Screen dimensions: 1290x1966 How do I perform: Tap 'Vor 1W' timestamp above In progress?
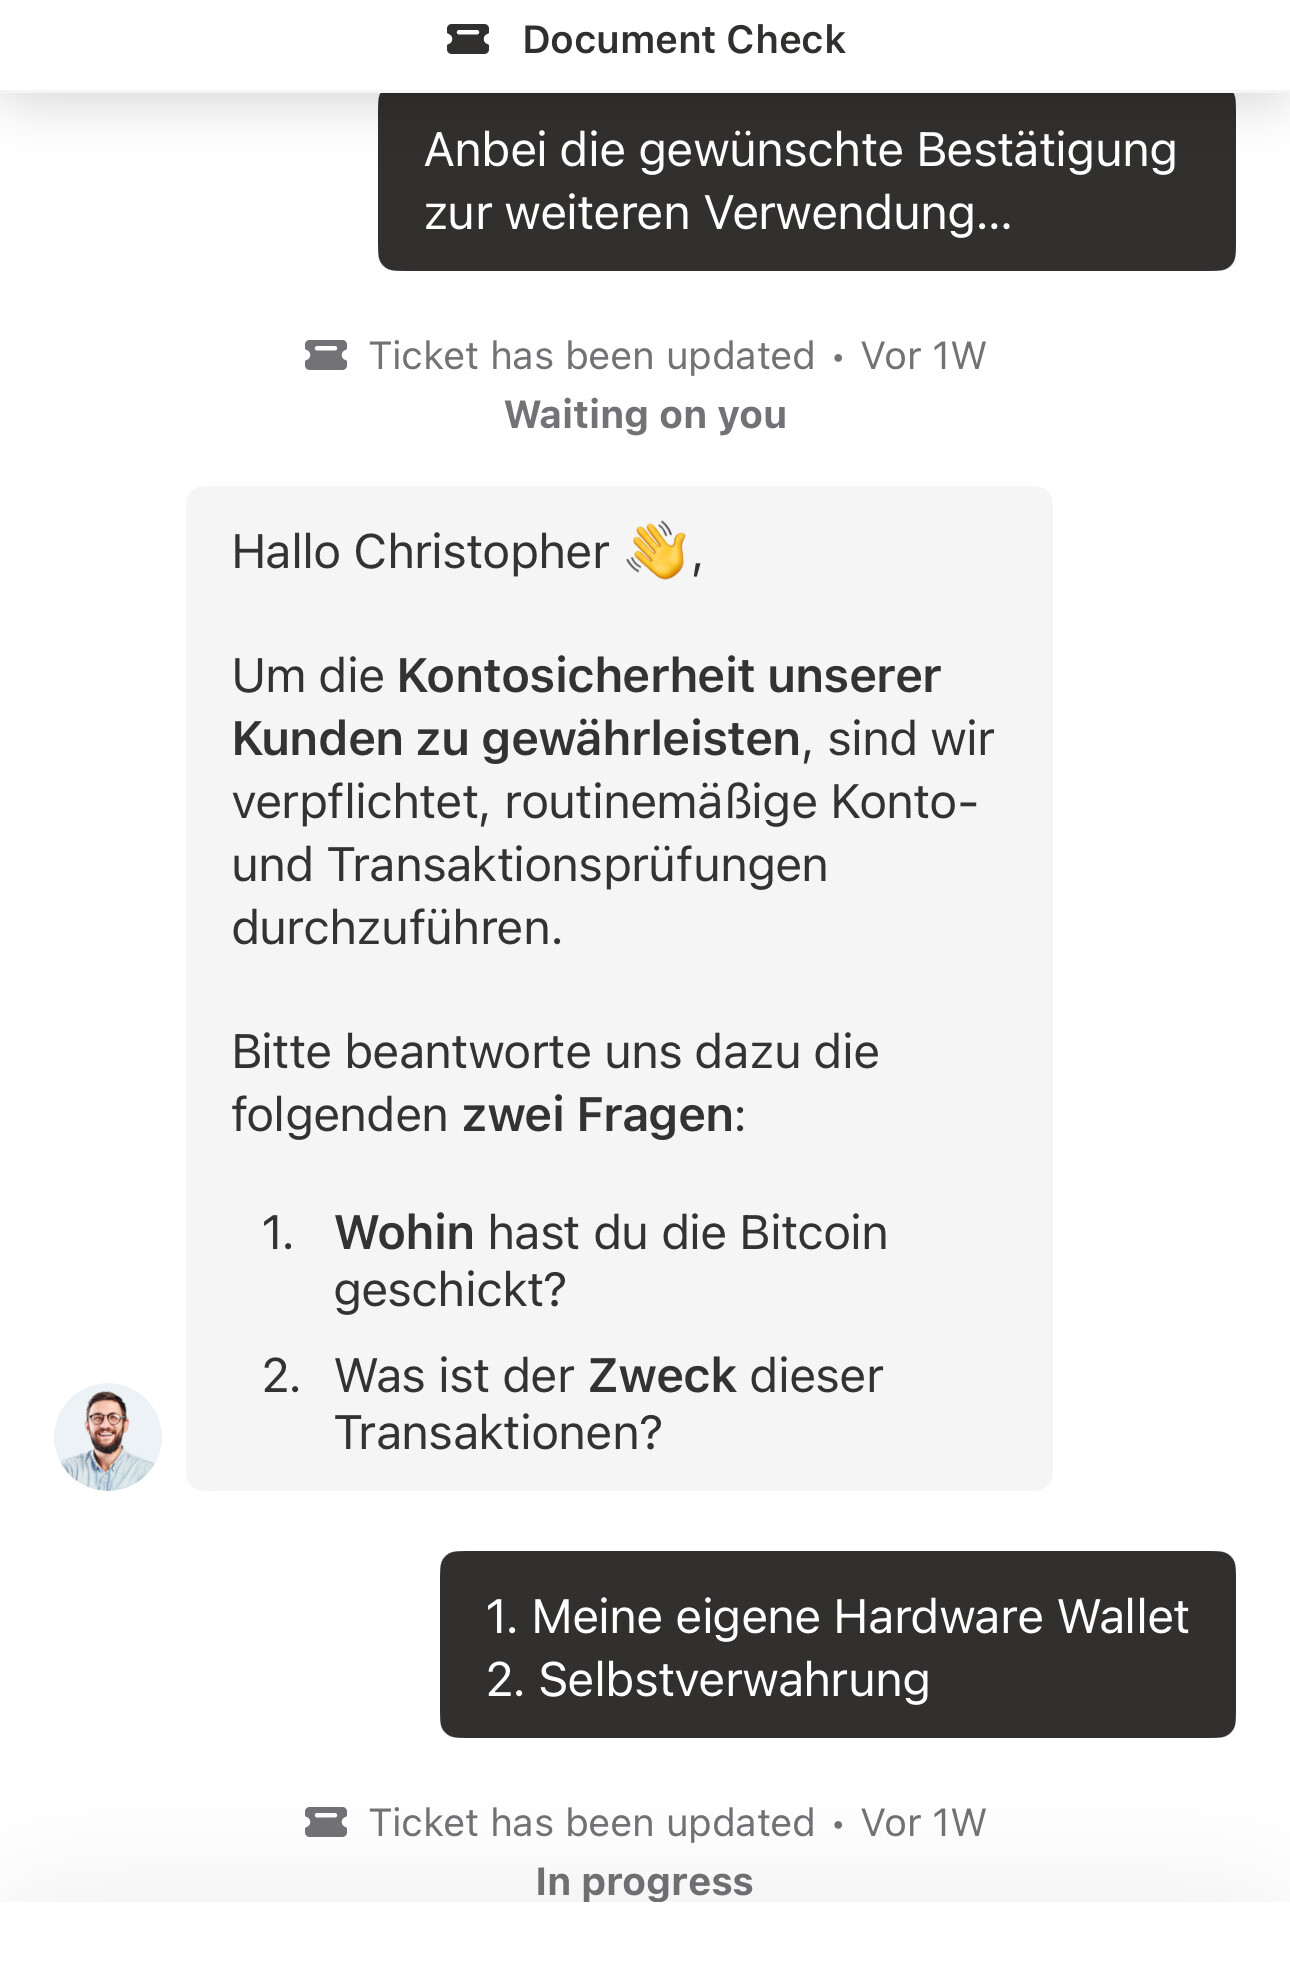(923, 1823)
